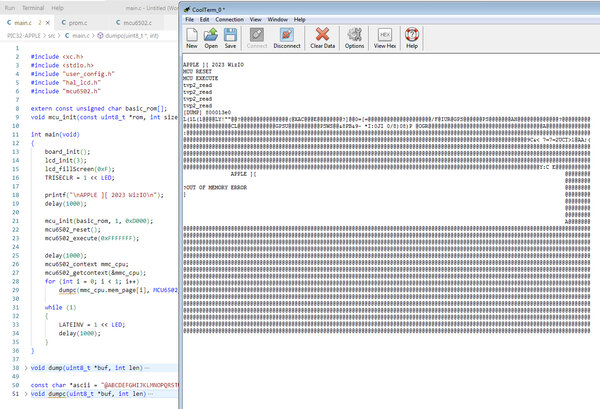Click the lcd_fillScreen(0xF) line
This screenshot has width=600, height=409.
tap(80, 169)
